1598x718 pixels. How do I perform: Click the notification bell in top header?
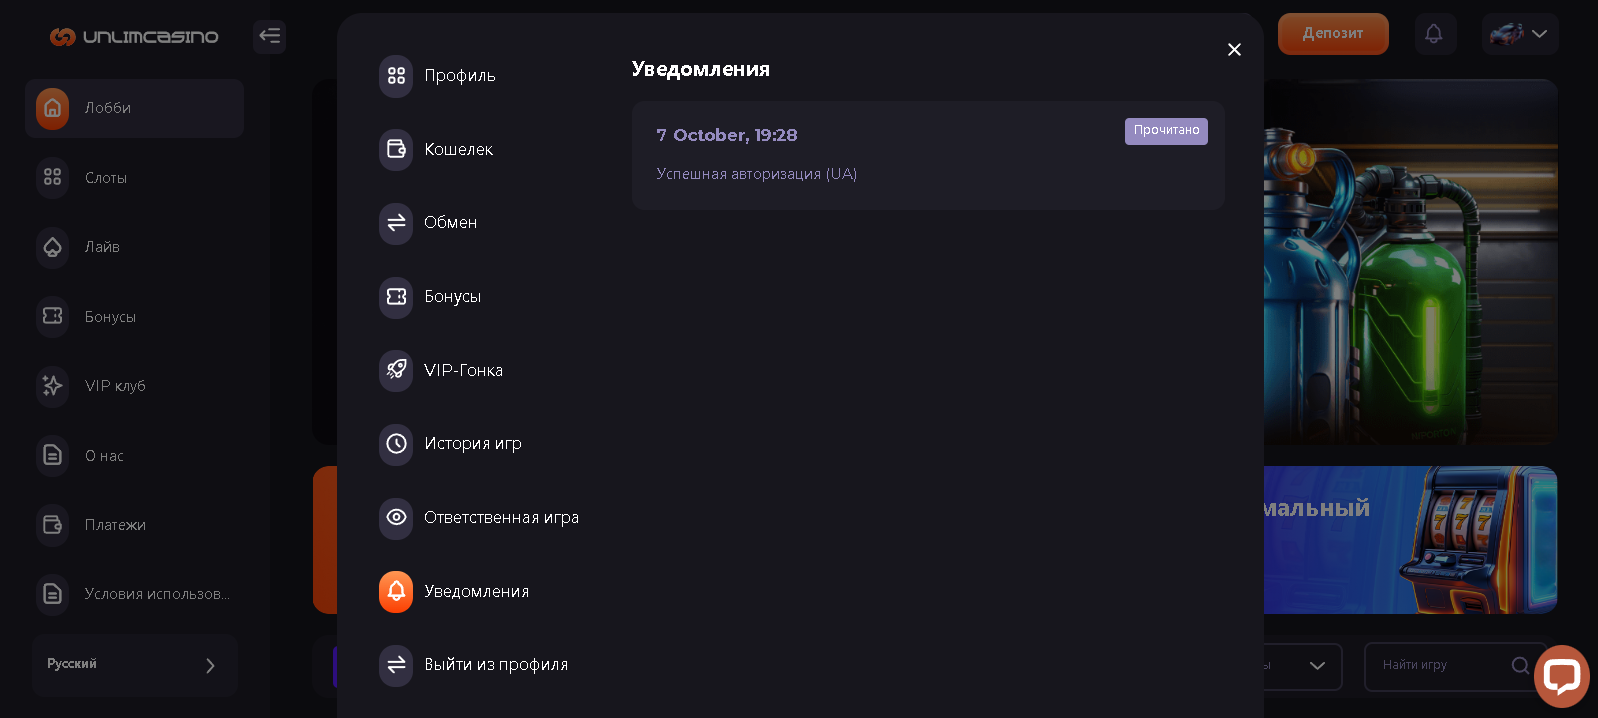tap(1434, 34)
